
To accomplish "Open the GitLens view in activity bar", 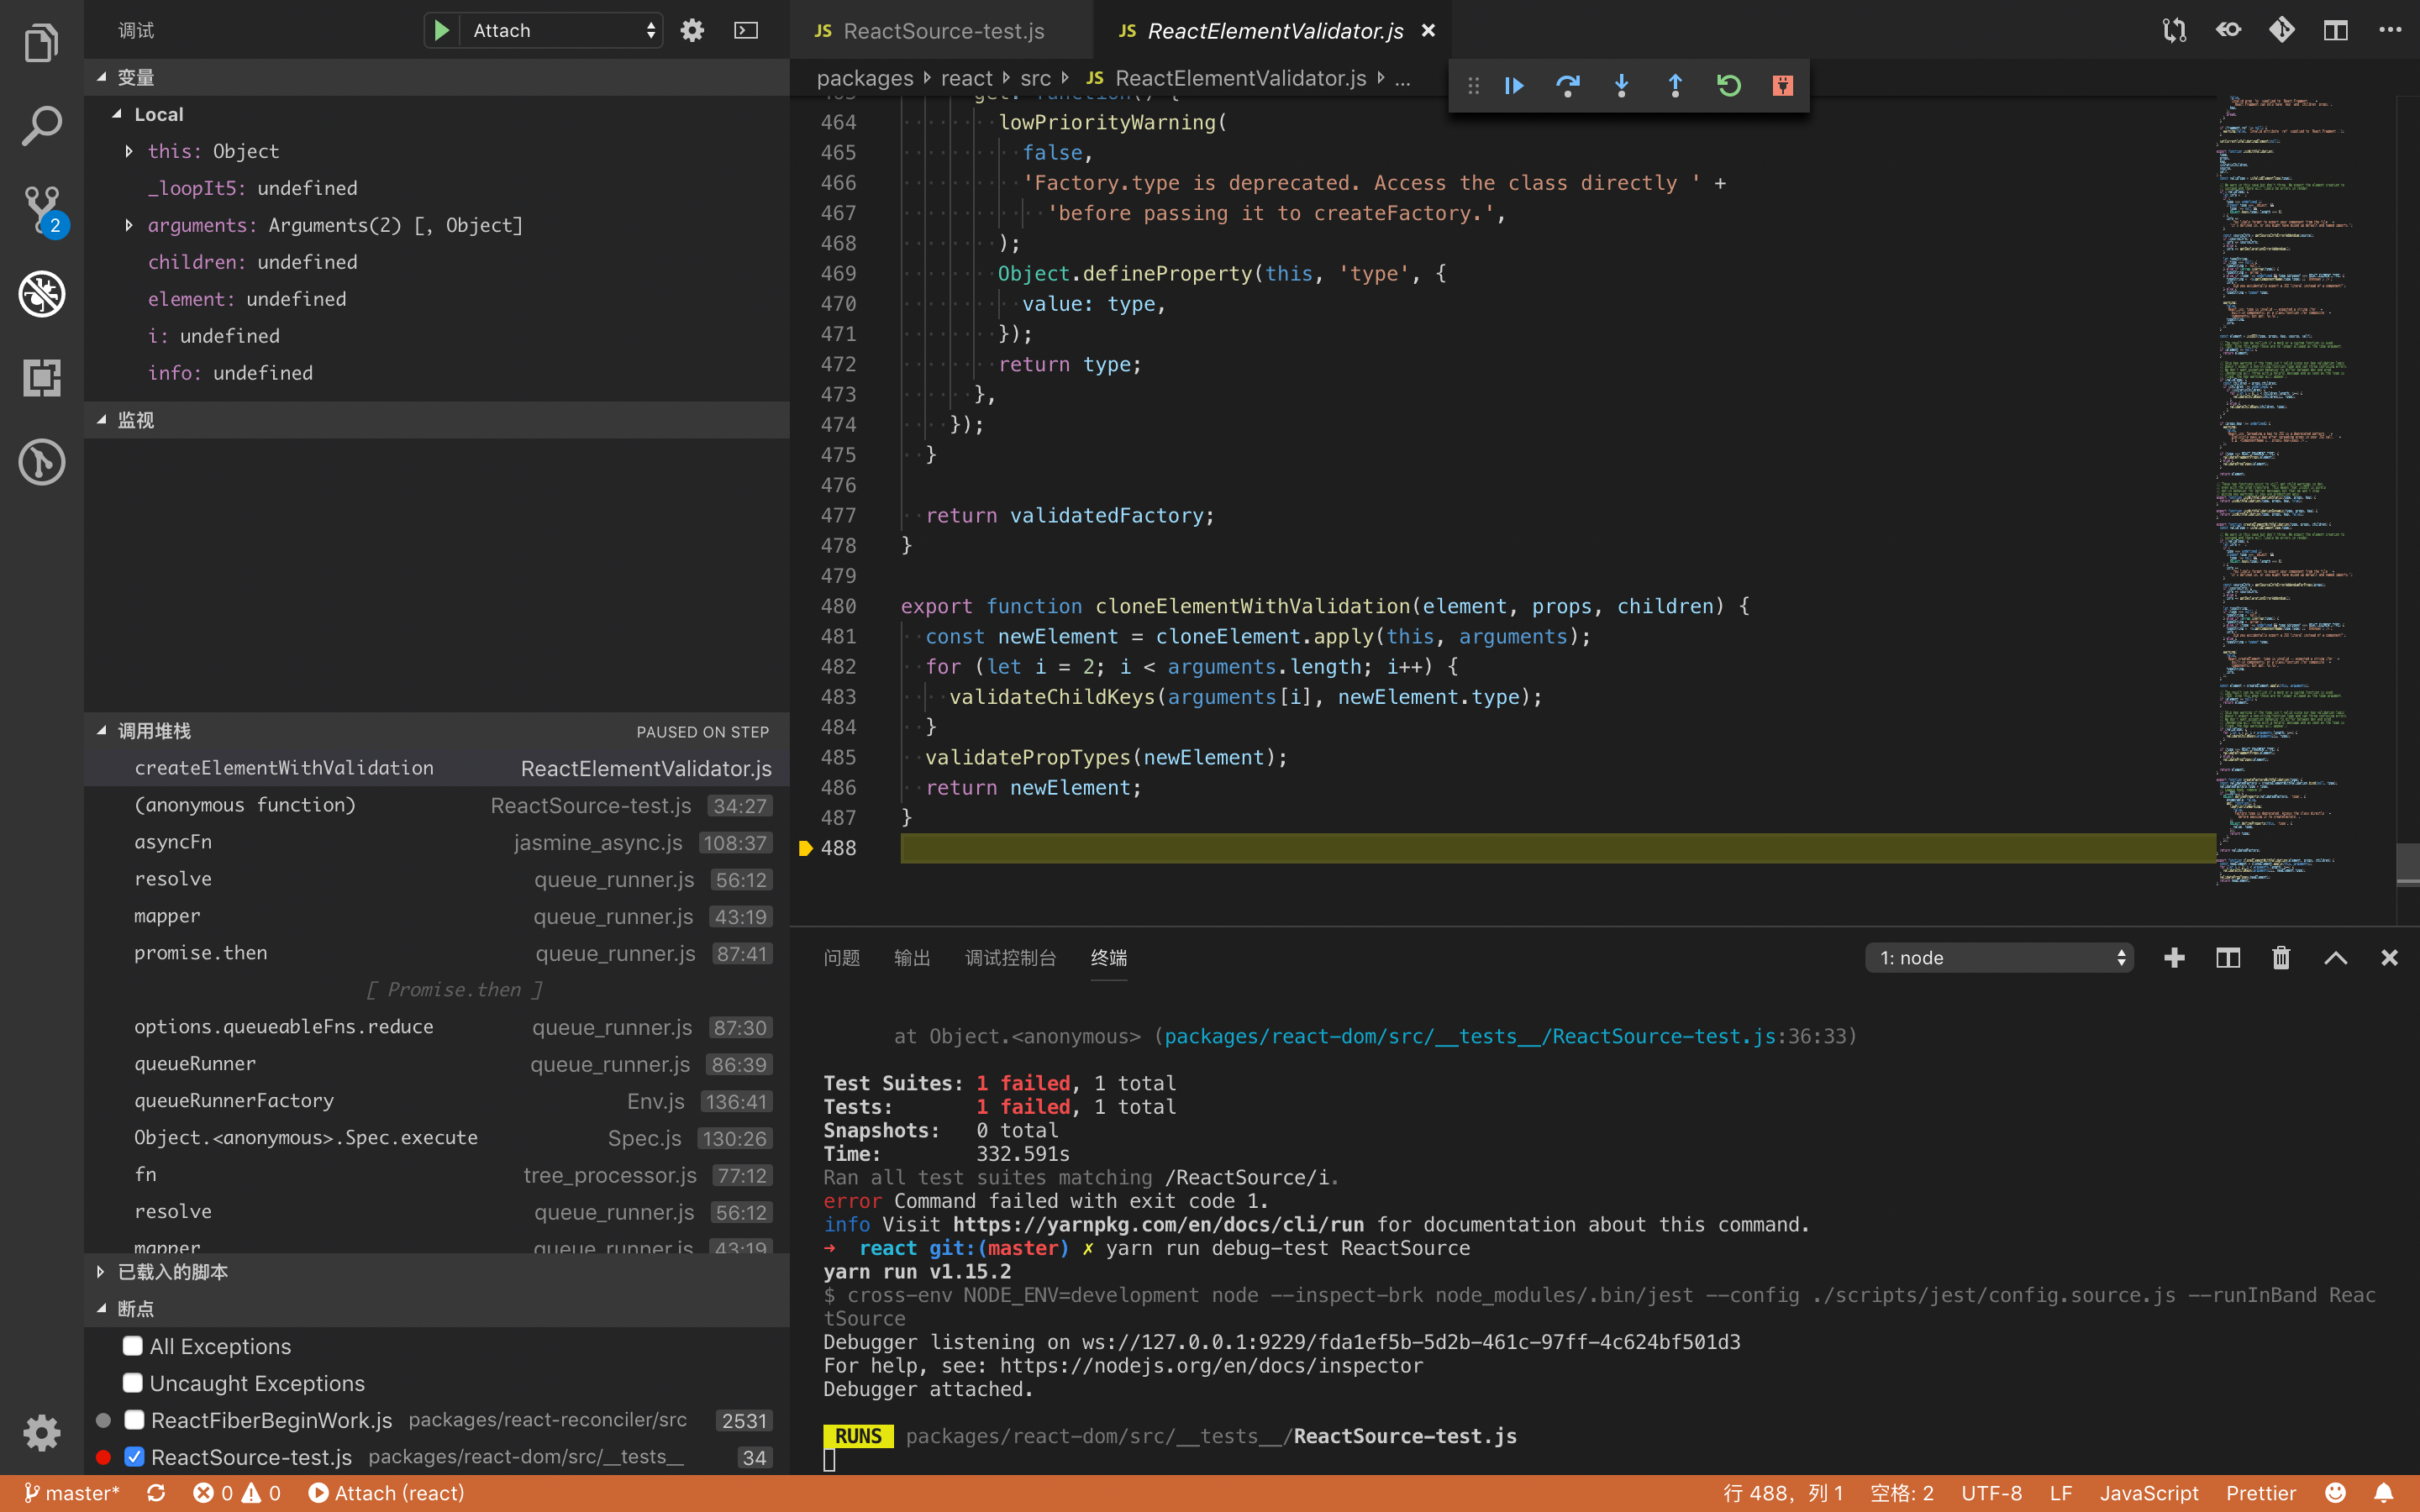I will (41, 462).
